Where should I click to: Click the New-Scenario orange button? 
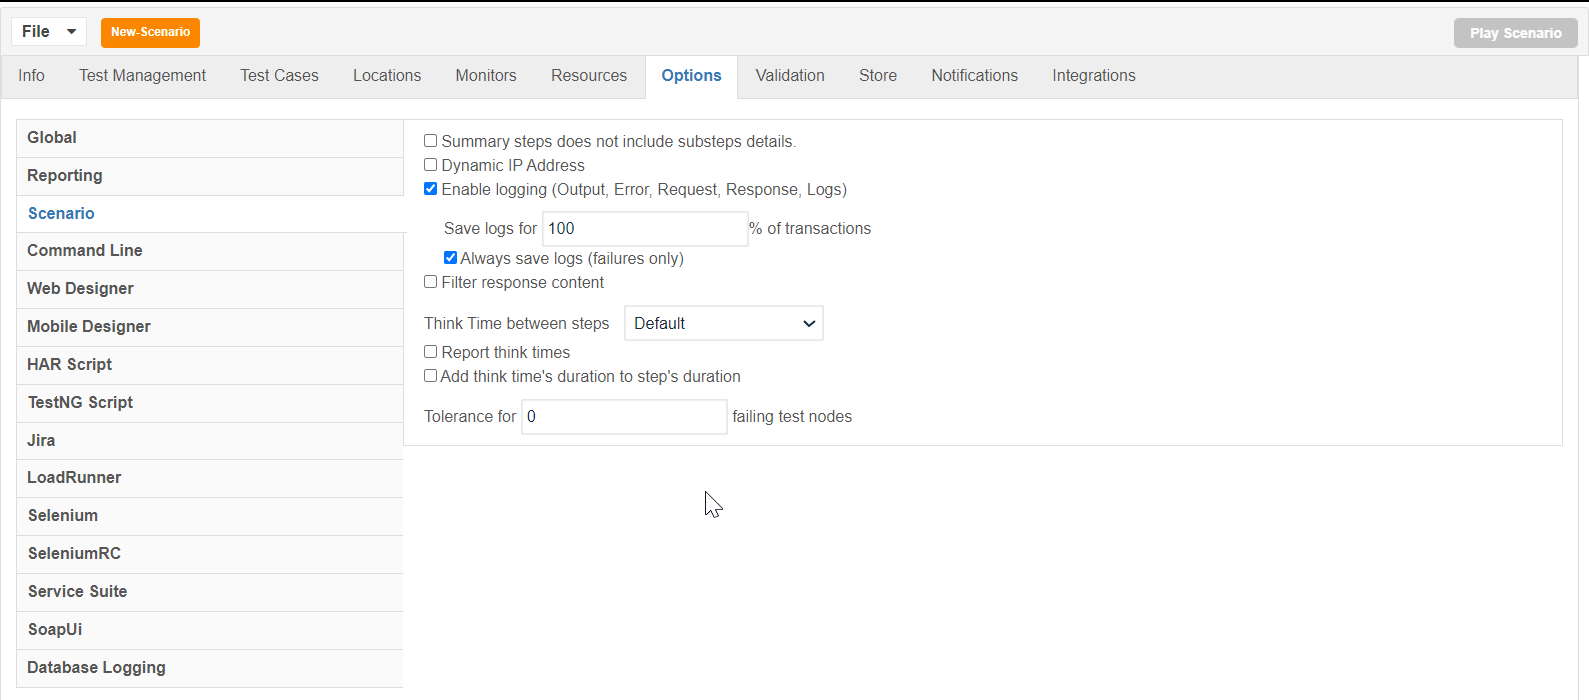pos(150,32)
